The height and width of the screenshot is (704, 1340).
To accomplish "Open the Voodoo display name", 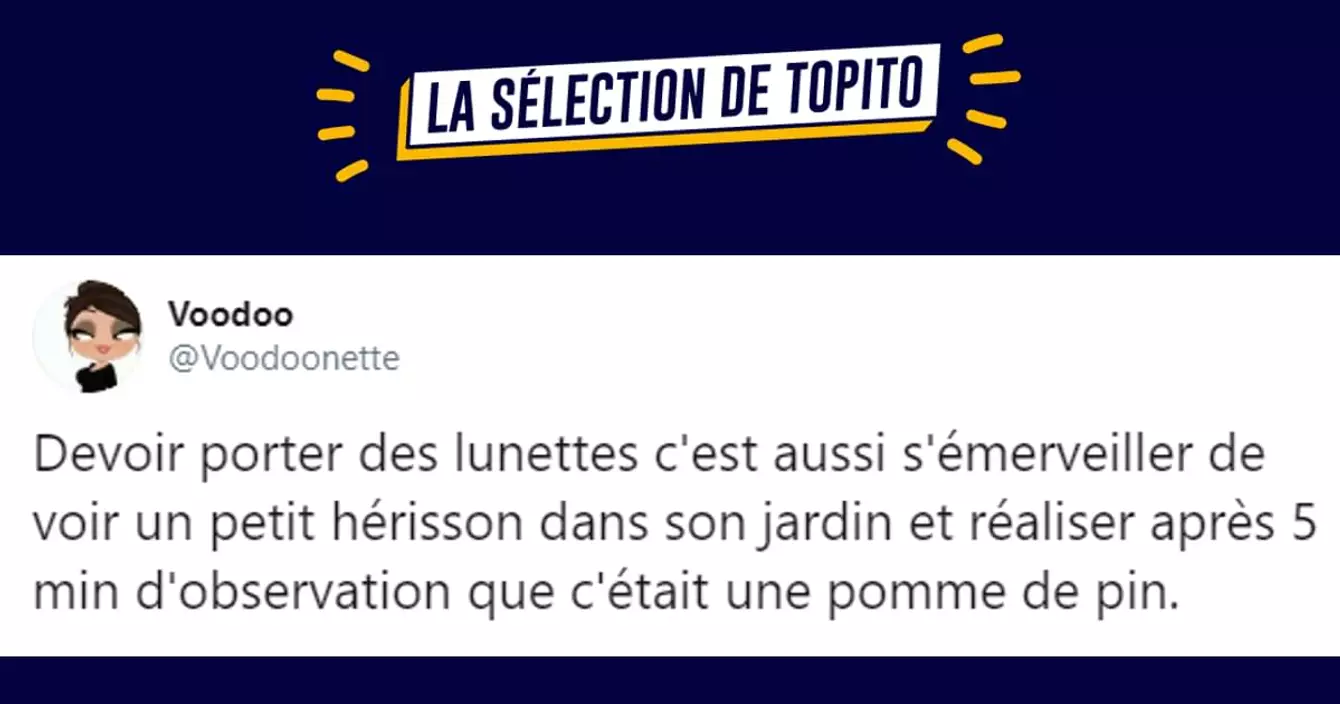I will pos(230,314).
